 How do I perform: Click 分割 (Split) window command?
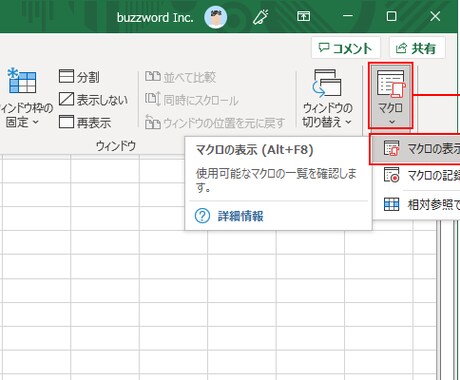tap(79, 77)
